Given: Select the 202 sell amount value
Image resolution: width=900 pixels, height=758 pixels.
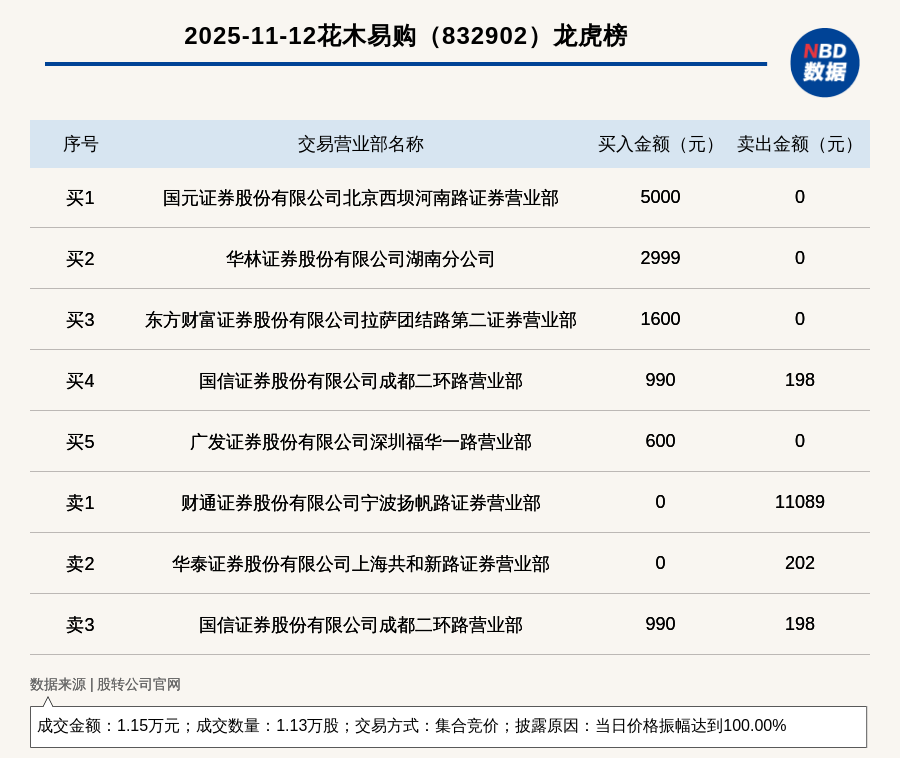Looking at the screenshot, I should click(799, 563).
